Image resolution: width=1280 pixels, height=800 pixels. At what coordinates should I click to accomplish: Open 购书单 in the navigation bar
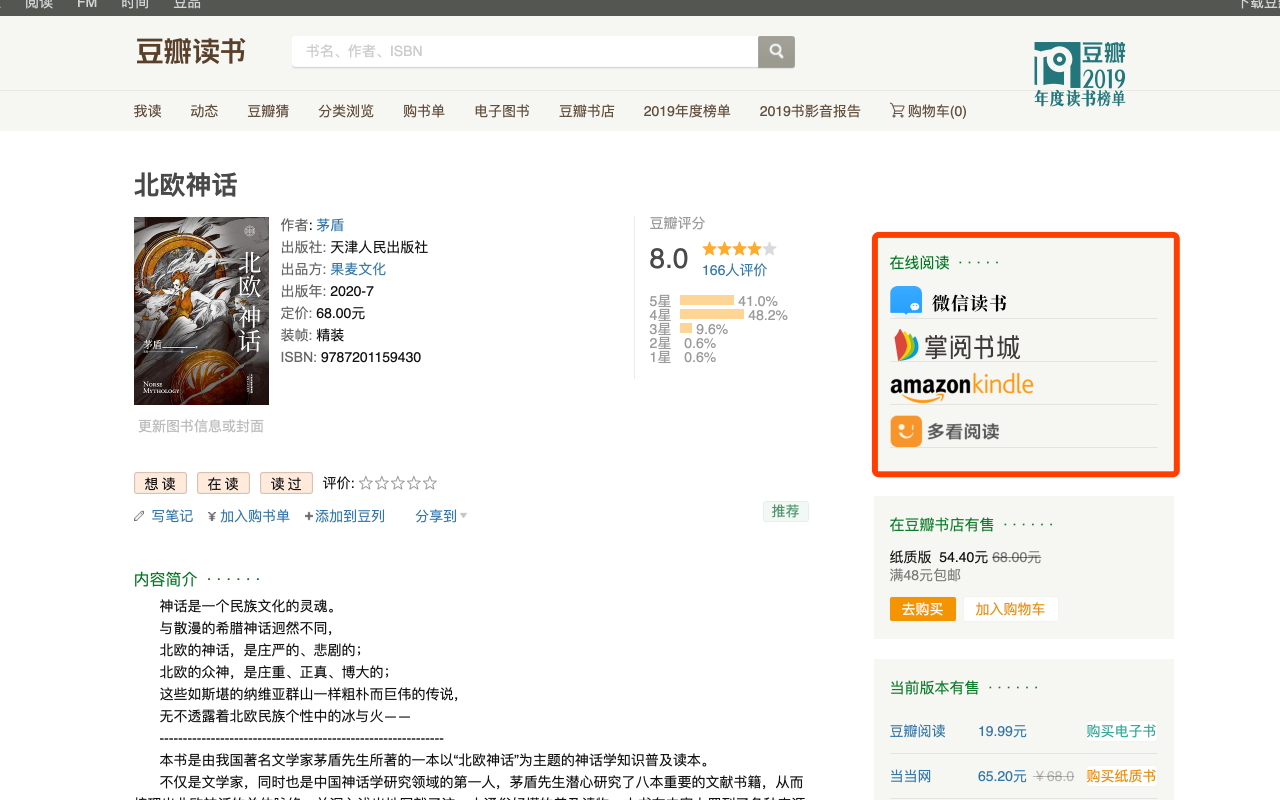tap(424, 111)
